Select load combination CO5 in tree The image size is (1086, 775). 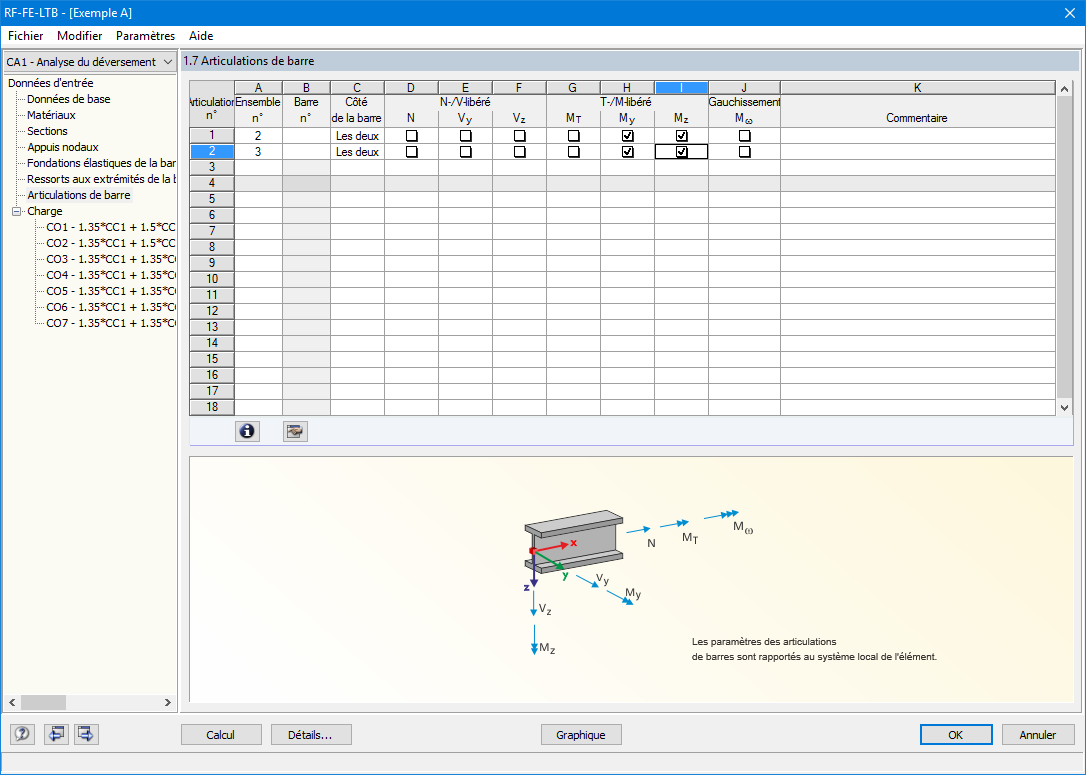[111, 291]
